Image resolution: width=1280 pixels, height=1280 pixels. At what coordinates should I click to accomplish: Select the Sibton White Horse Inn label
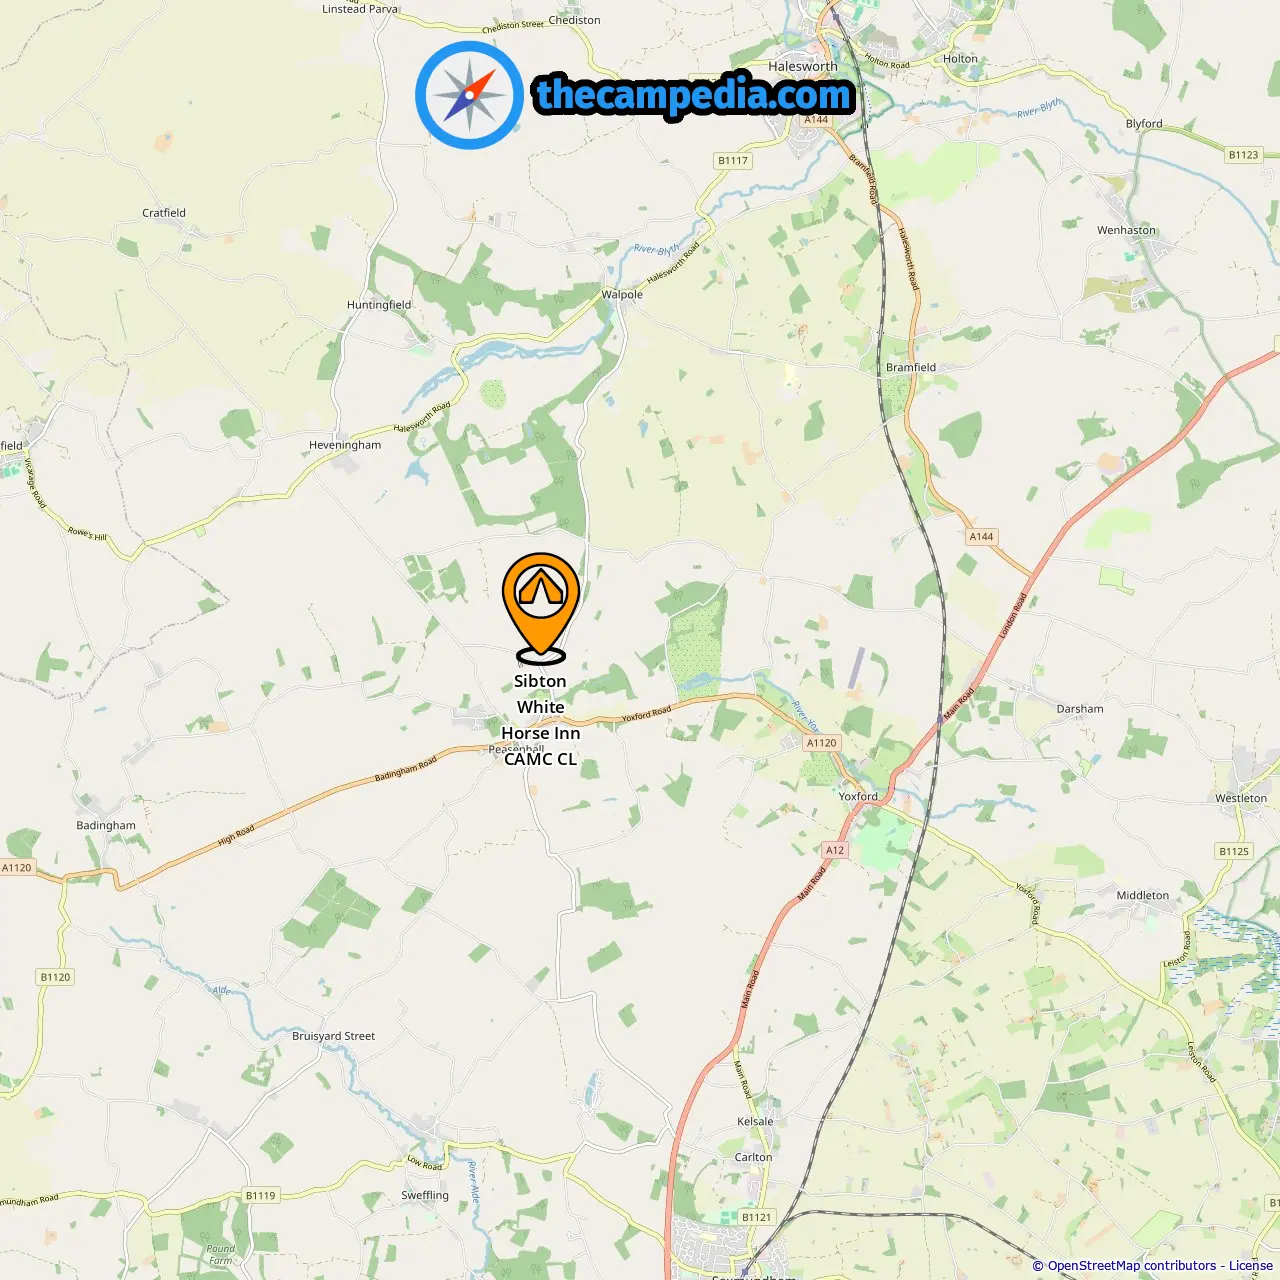pyautogui.click(x=541, y=720)
